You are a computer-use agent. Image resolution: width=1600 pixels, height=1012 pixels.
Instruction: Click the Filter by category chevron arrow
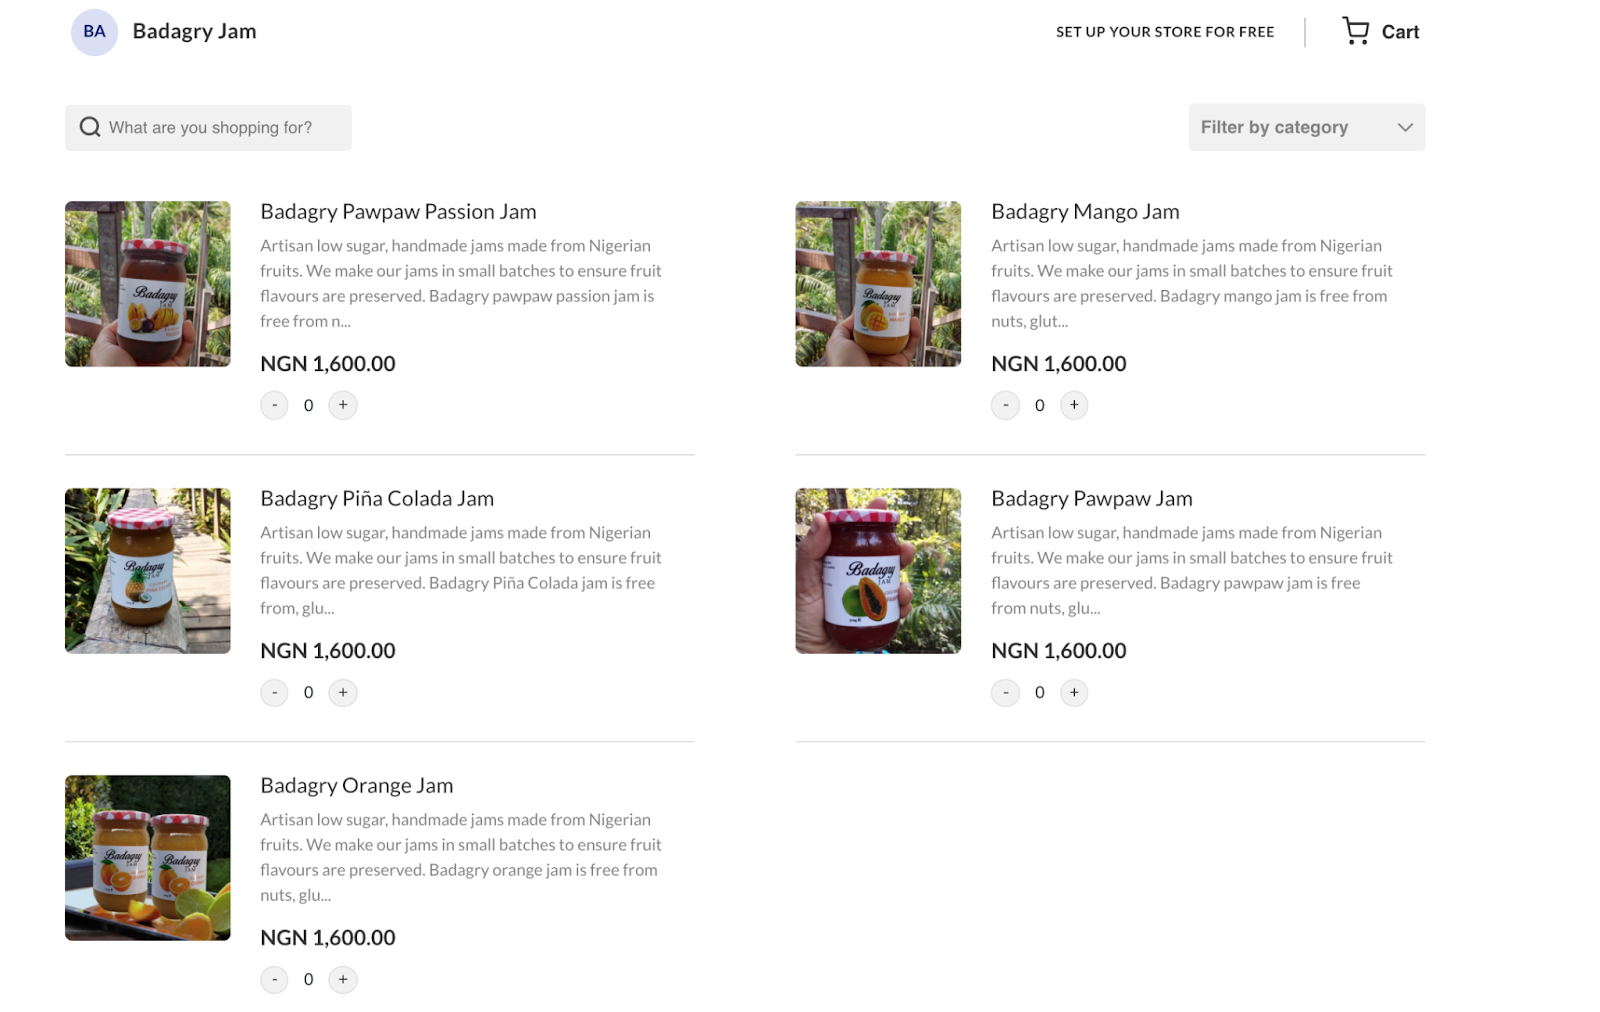point(1404,127)
